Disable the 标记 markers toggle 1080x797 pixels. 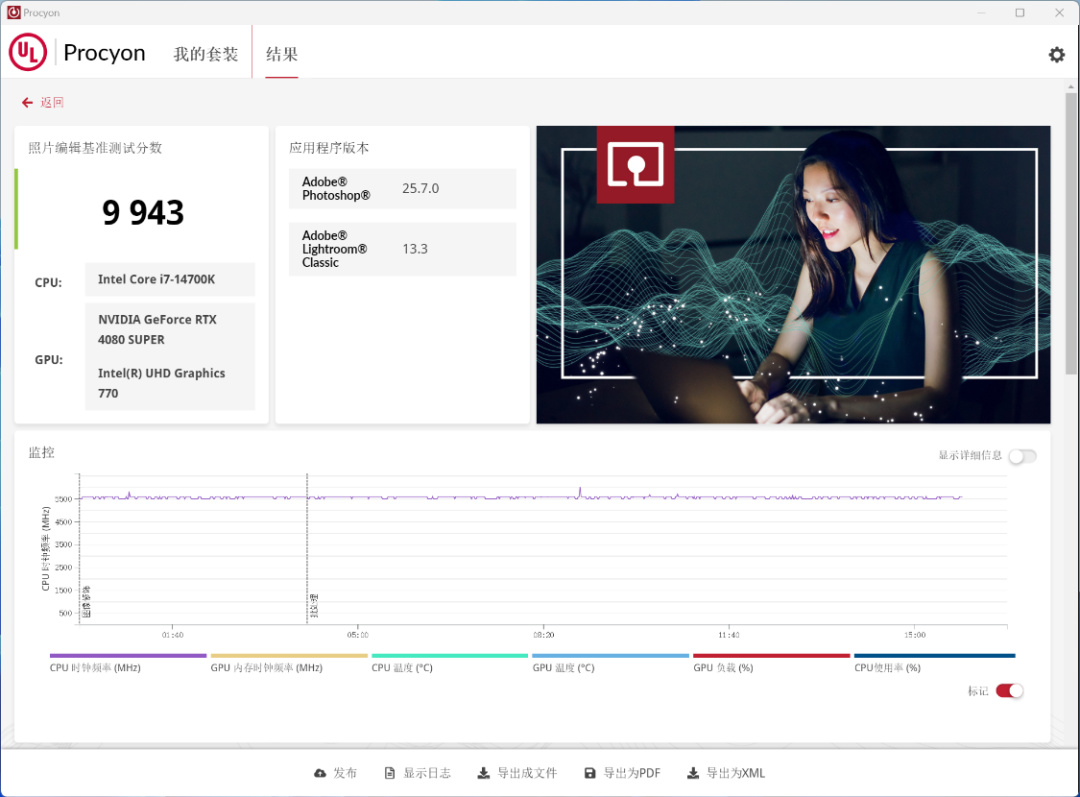click(1010, 691)
